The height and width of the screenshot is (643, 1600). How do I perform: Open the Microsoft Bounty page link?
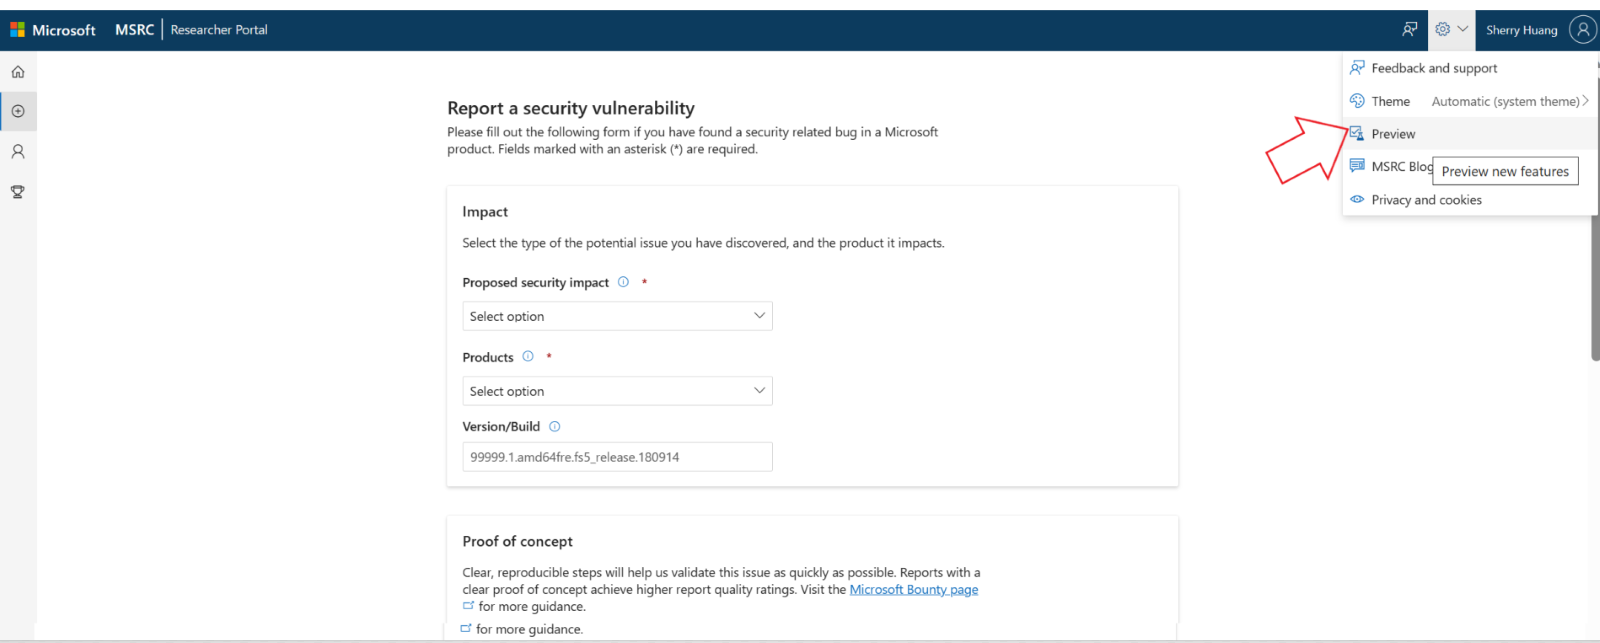(914, 590)
